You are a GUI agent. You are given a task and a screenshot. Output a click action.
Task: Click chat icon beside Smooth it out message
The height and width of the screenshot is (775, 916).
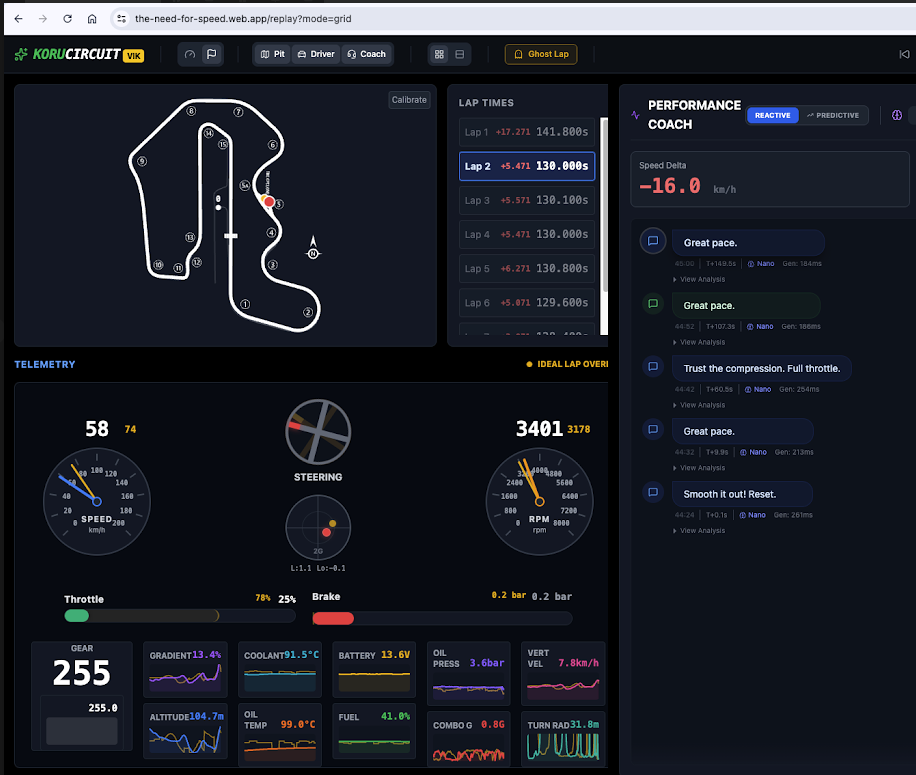point(653,492)
